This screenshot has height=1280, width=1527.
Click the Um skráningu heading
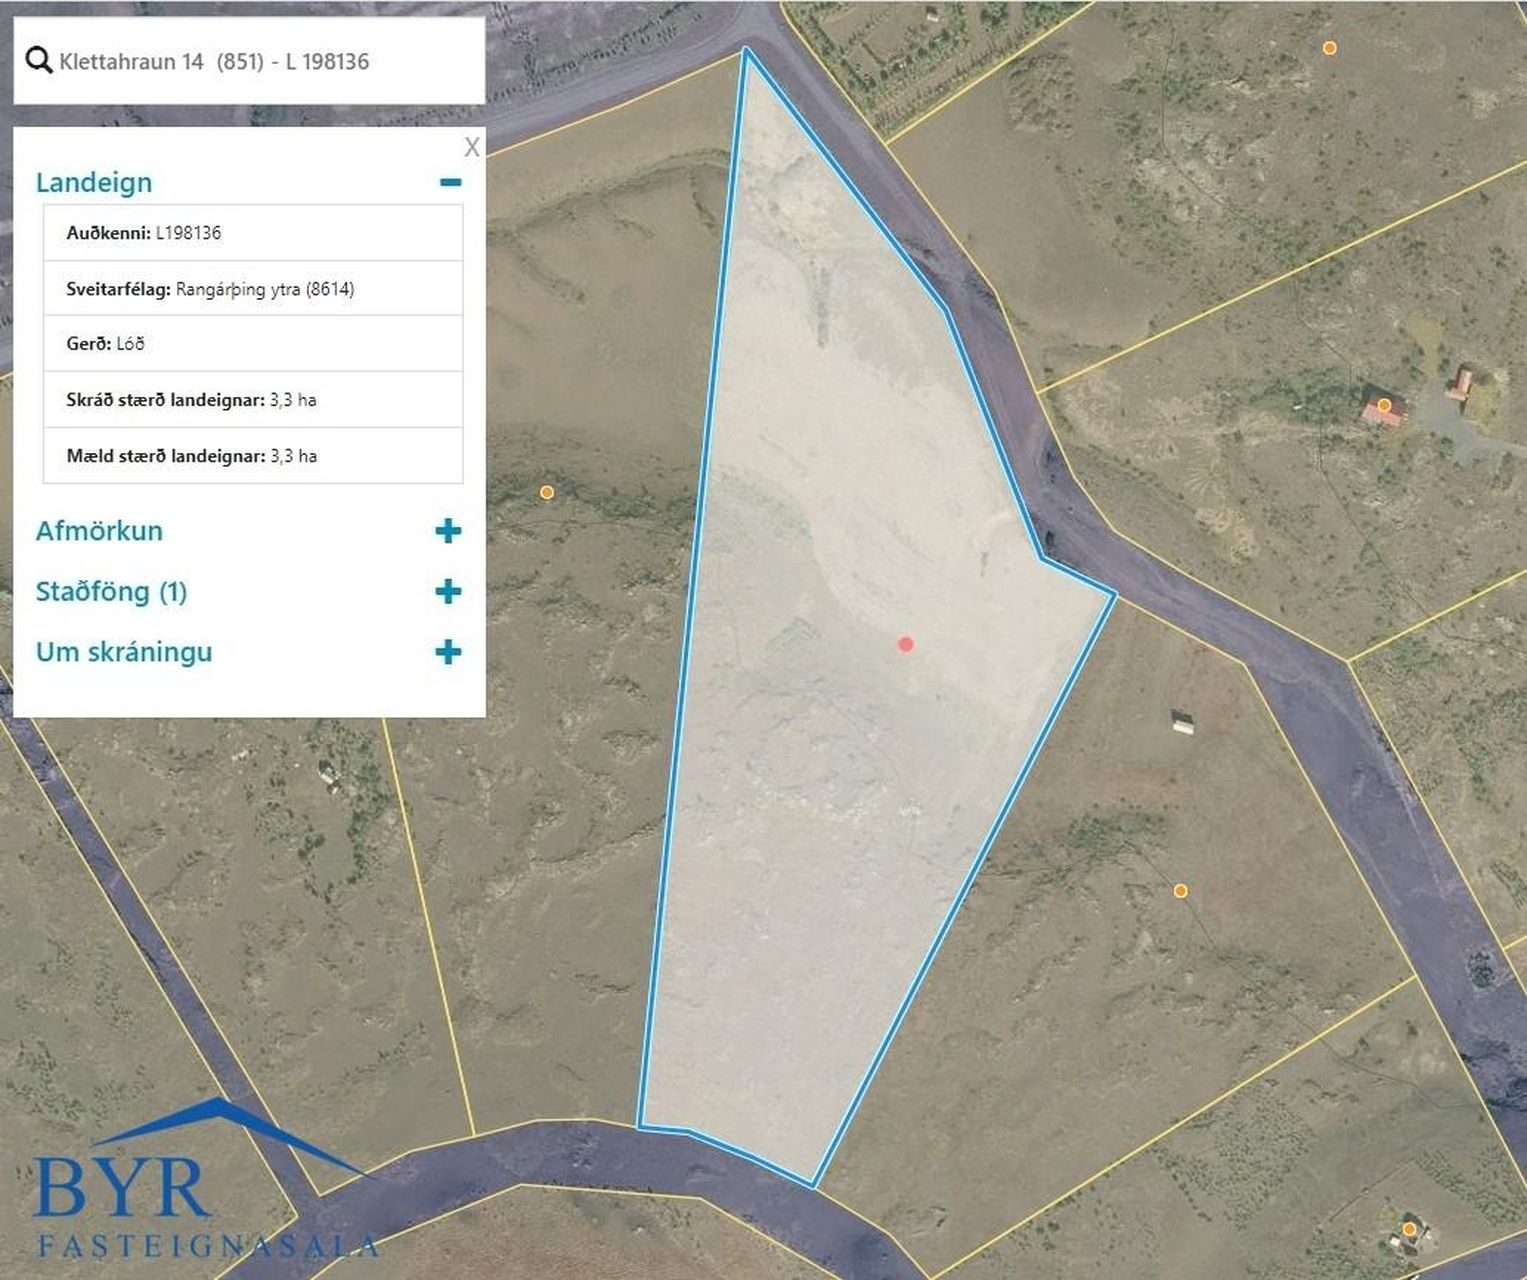click(124, 653)
